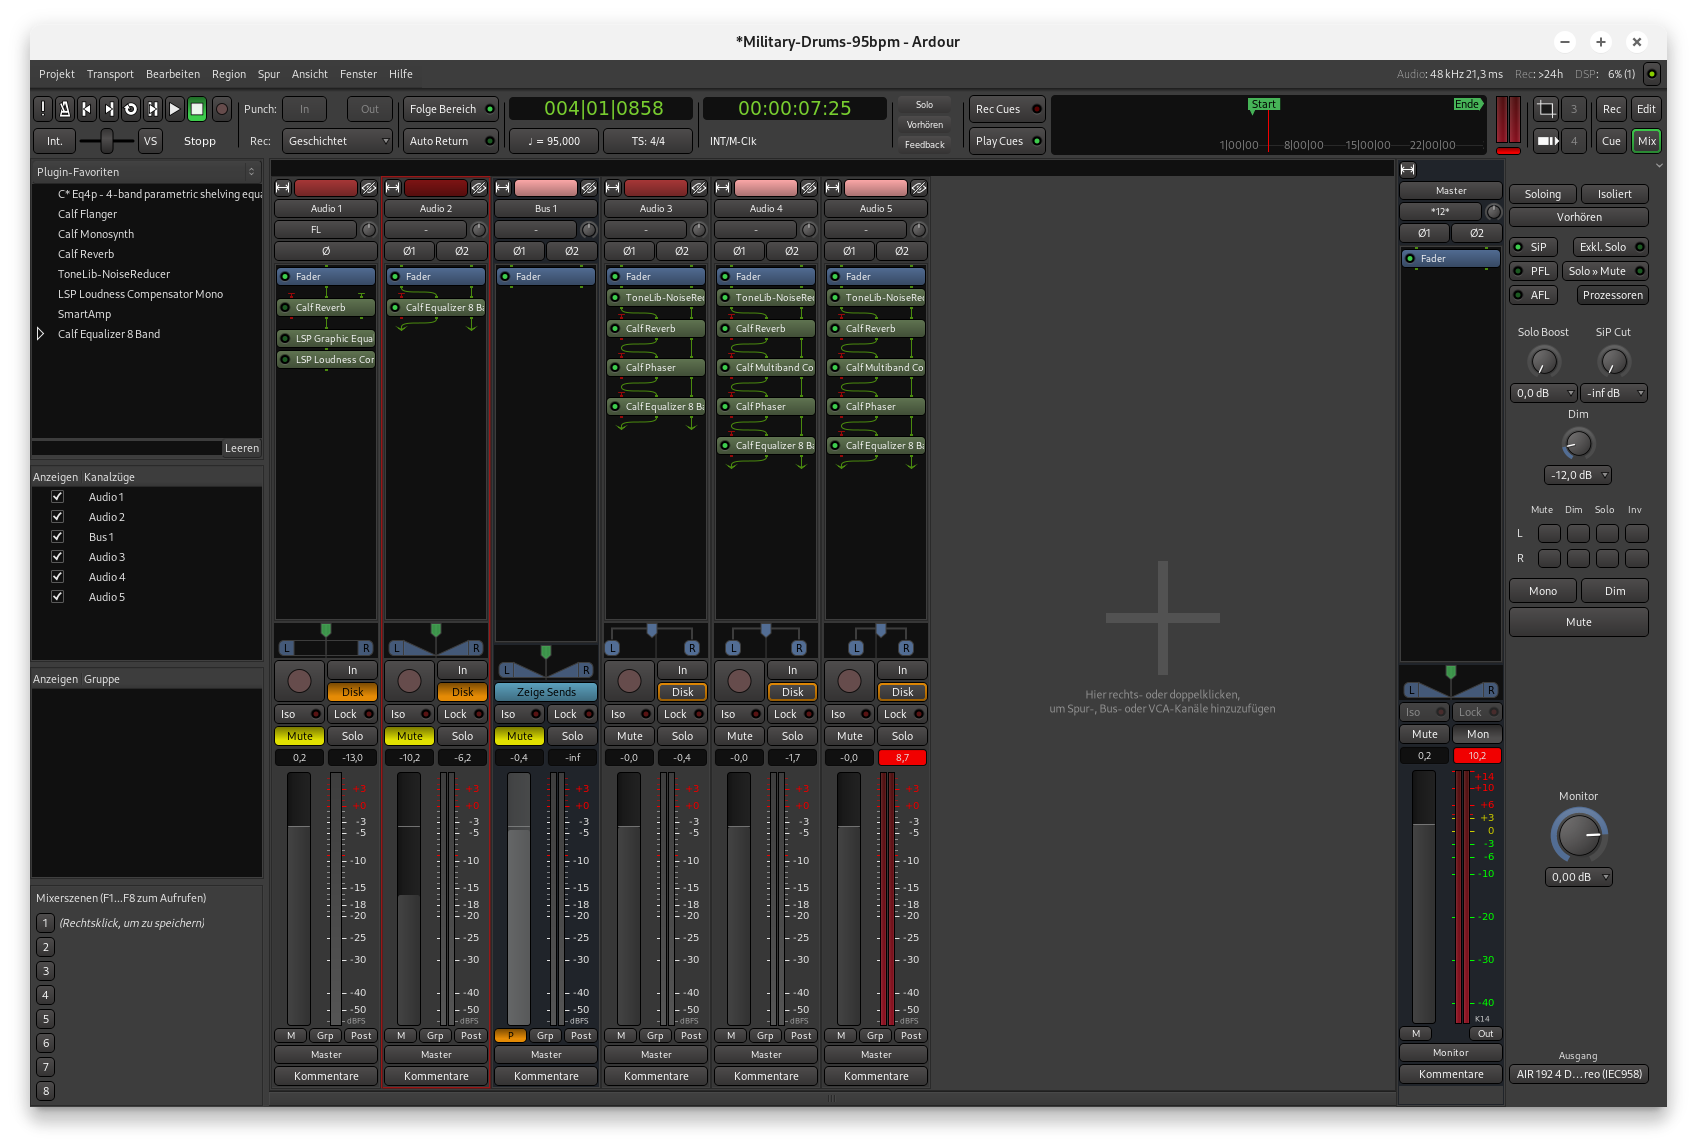Click the Audio 1 gain fader
1697x1146 pixels.
click(299, 898)
